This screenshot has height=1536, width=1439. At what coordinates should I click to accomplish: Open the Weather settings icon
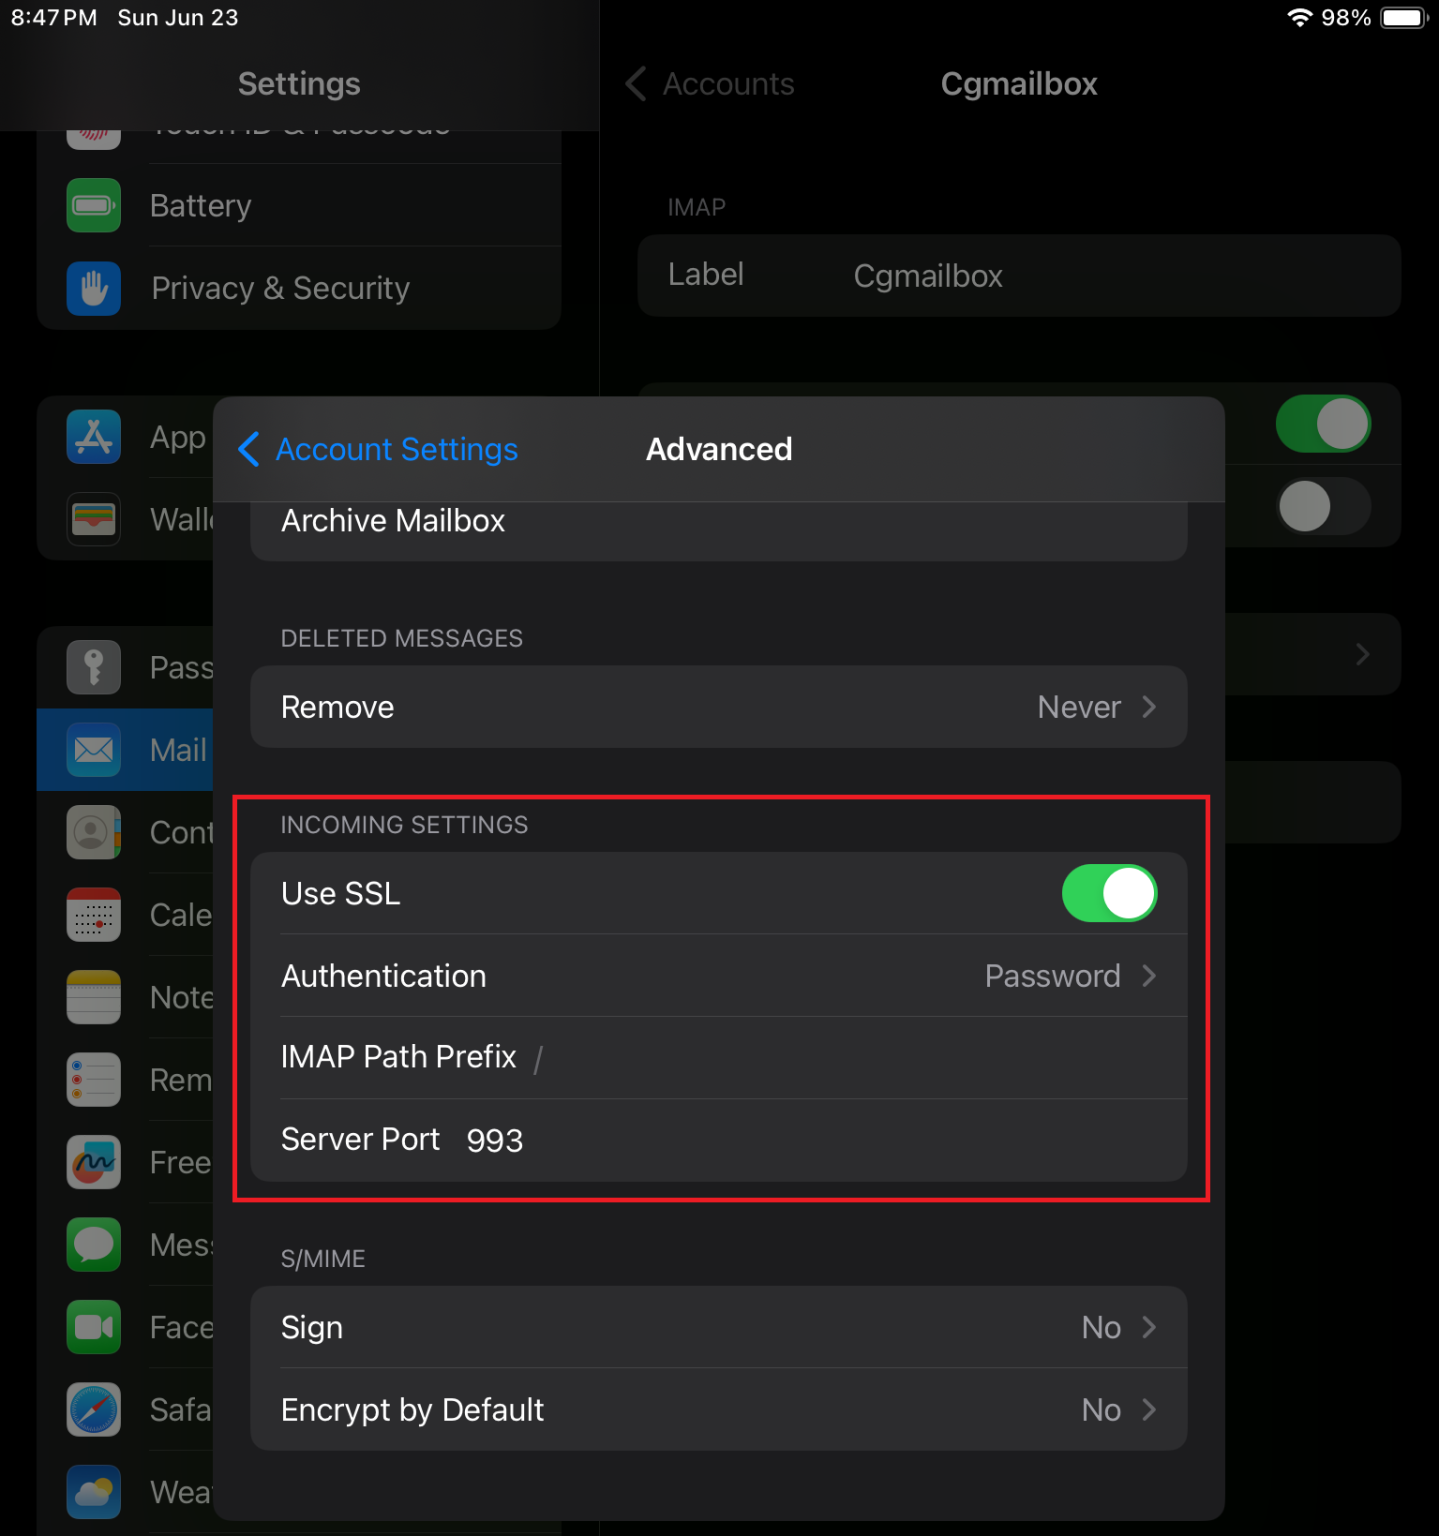(93, 1492)
